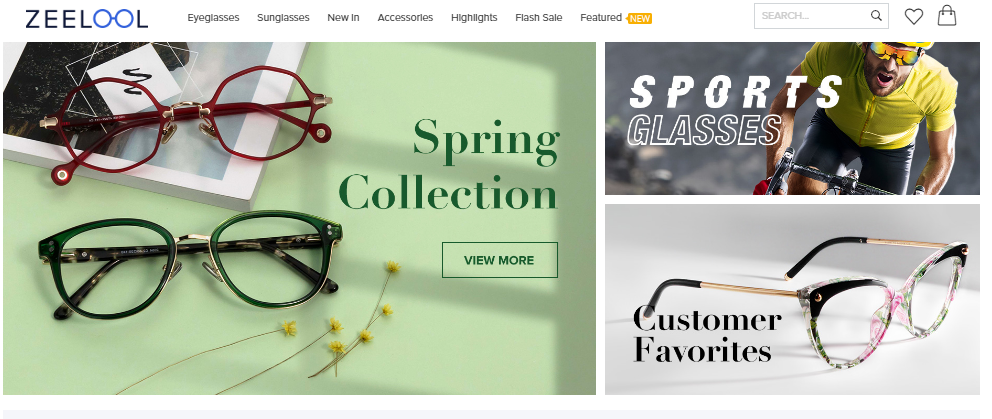Focus the search input field
The image size is (992, 419).
pyautogui.click(x=813, y=16)
